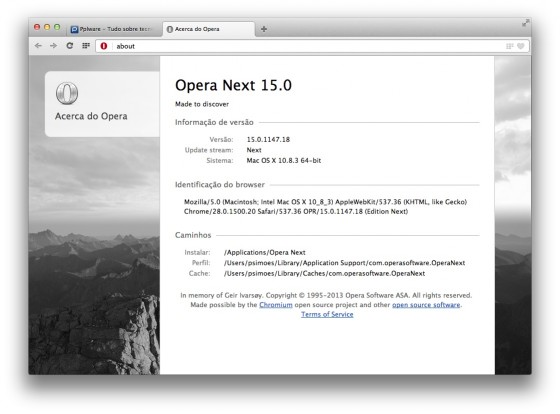Click the Made to discover tagline
This screenshot has height=414, width=560.
(x=202, y=104)
